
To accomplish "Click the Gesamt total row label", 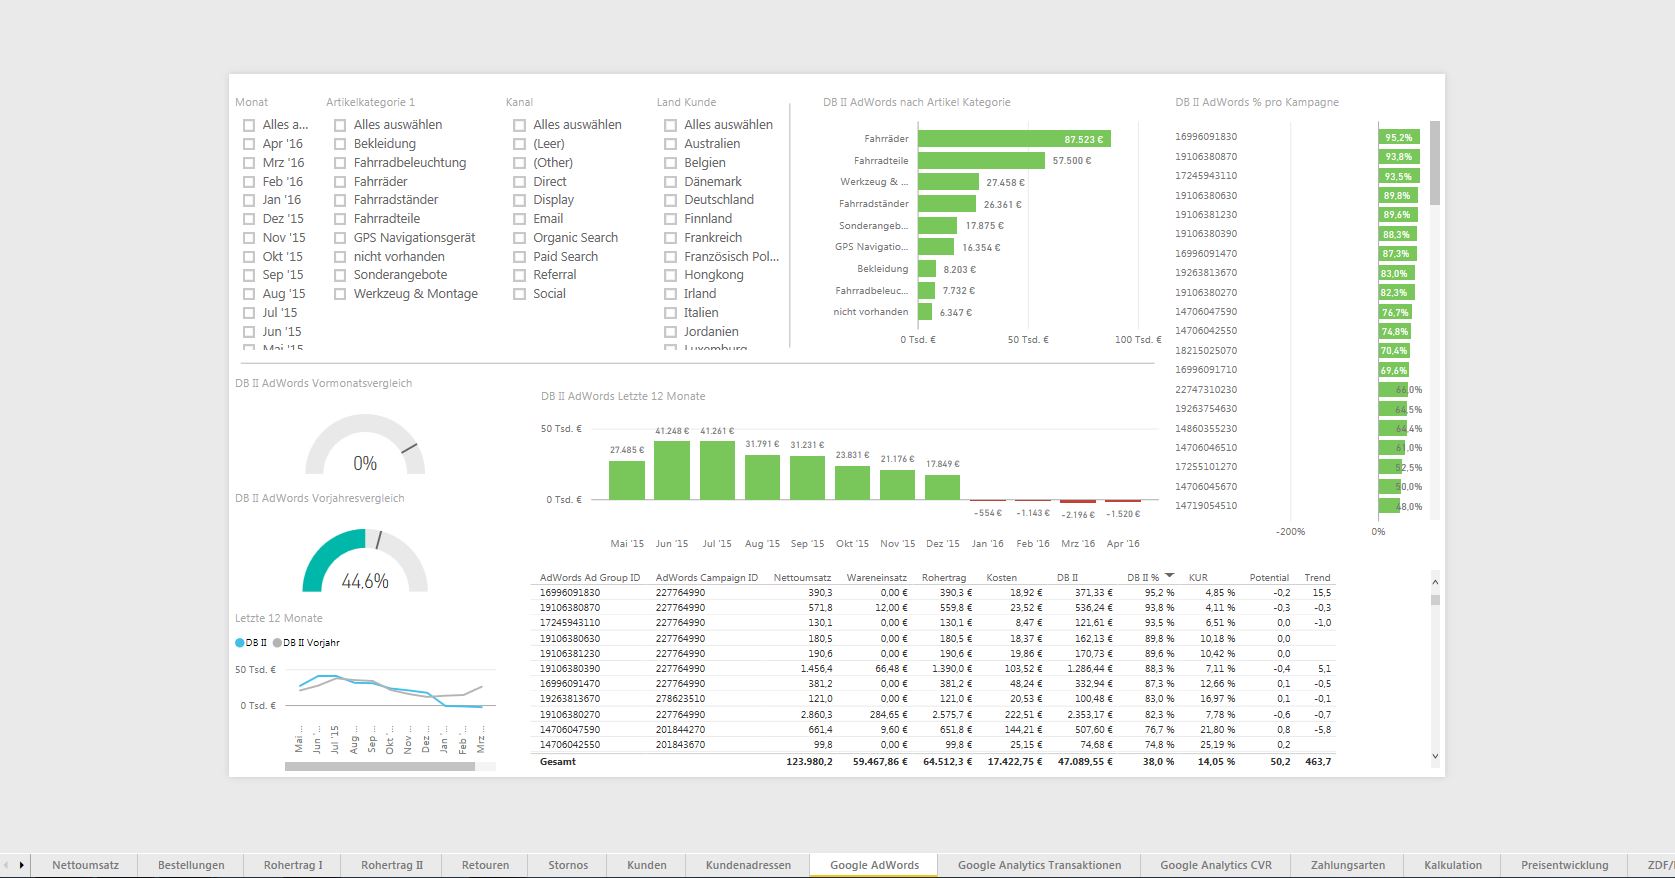I will (558, 762).
